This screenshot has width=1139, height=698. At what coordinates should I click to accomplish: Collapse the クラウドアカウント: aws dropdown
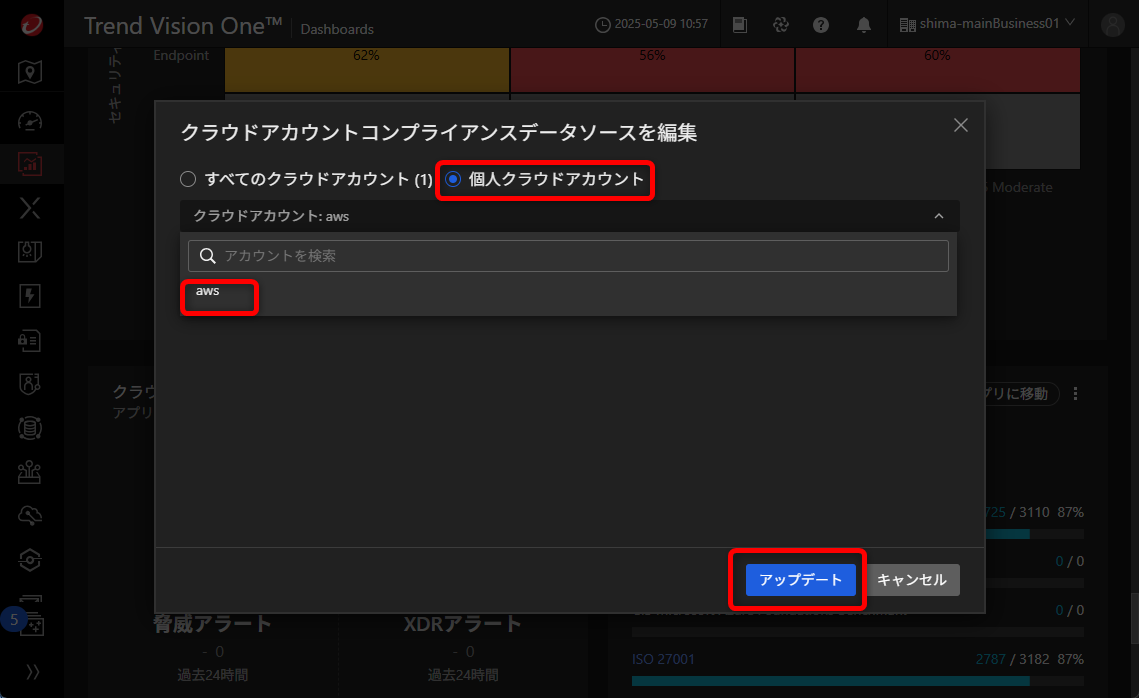pos(570,216)
